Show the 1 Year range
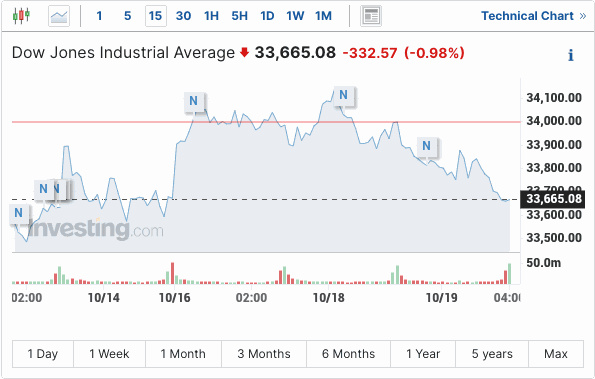This screenshot has height=379, width=595. [x=423, y=354]
